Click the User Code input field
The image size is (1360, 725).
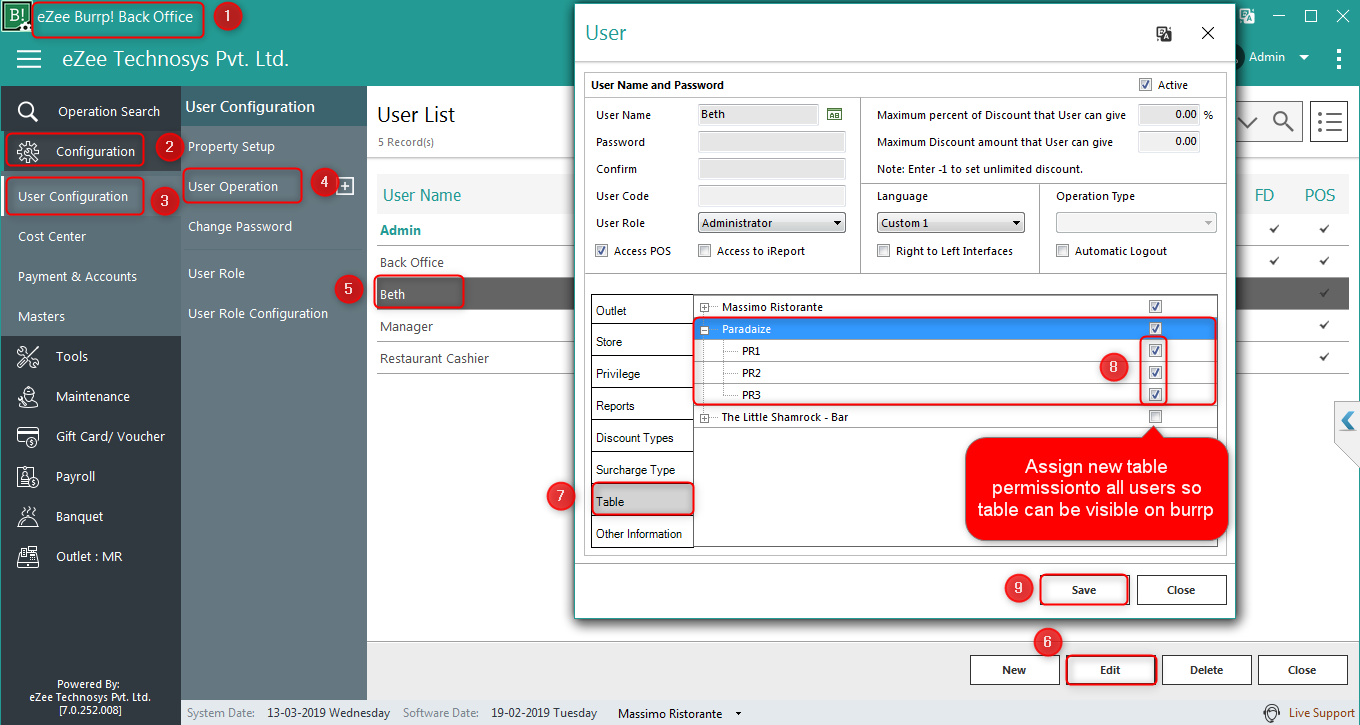(771, 196)
